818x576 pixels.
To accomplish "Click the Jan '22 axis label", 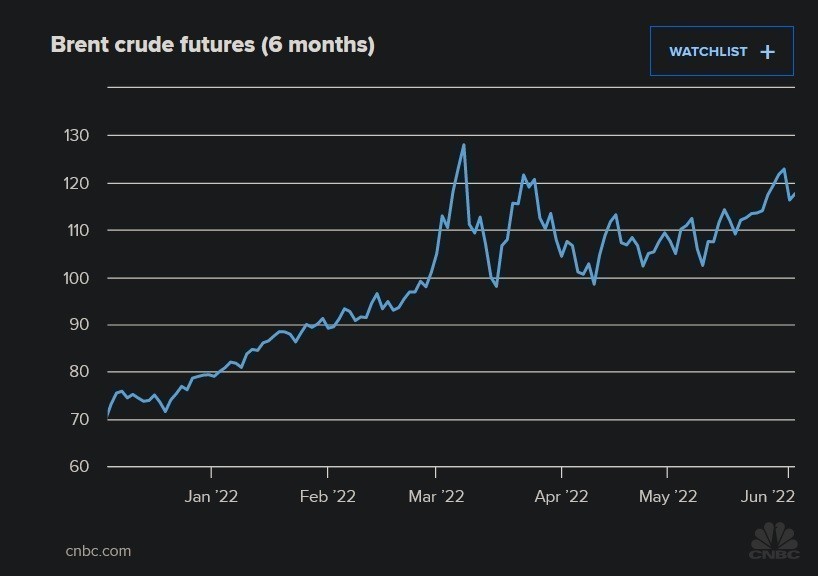I will 211,495.
